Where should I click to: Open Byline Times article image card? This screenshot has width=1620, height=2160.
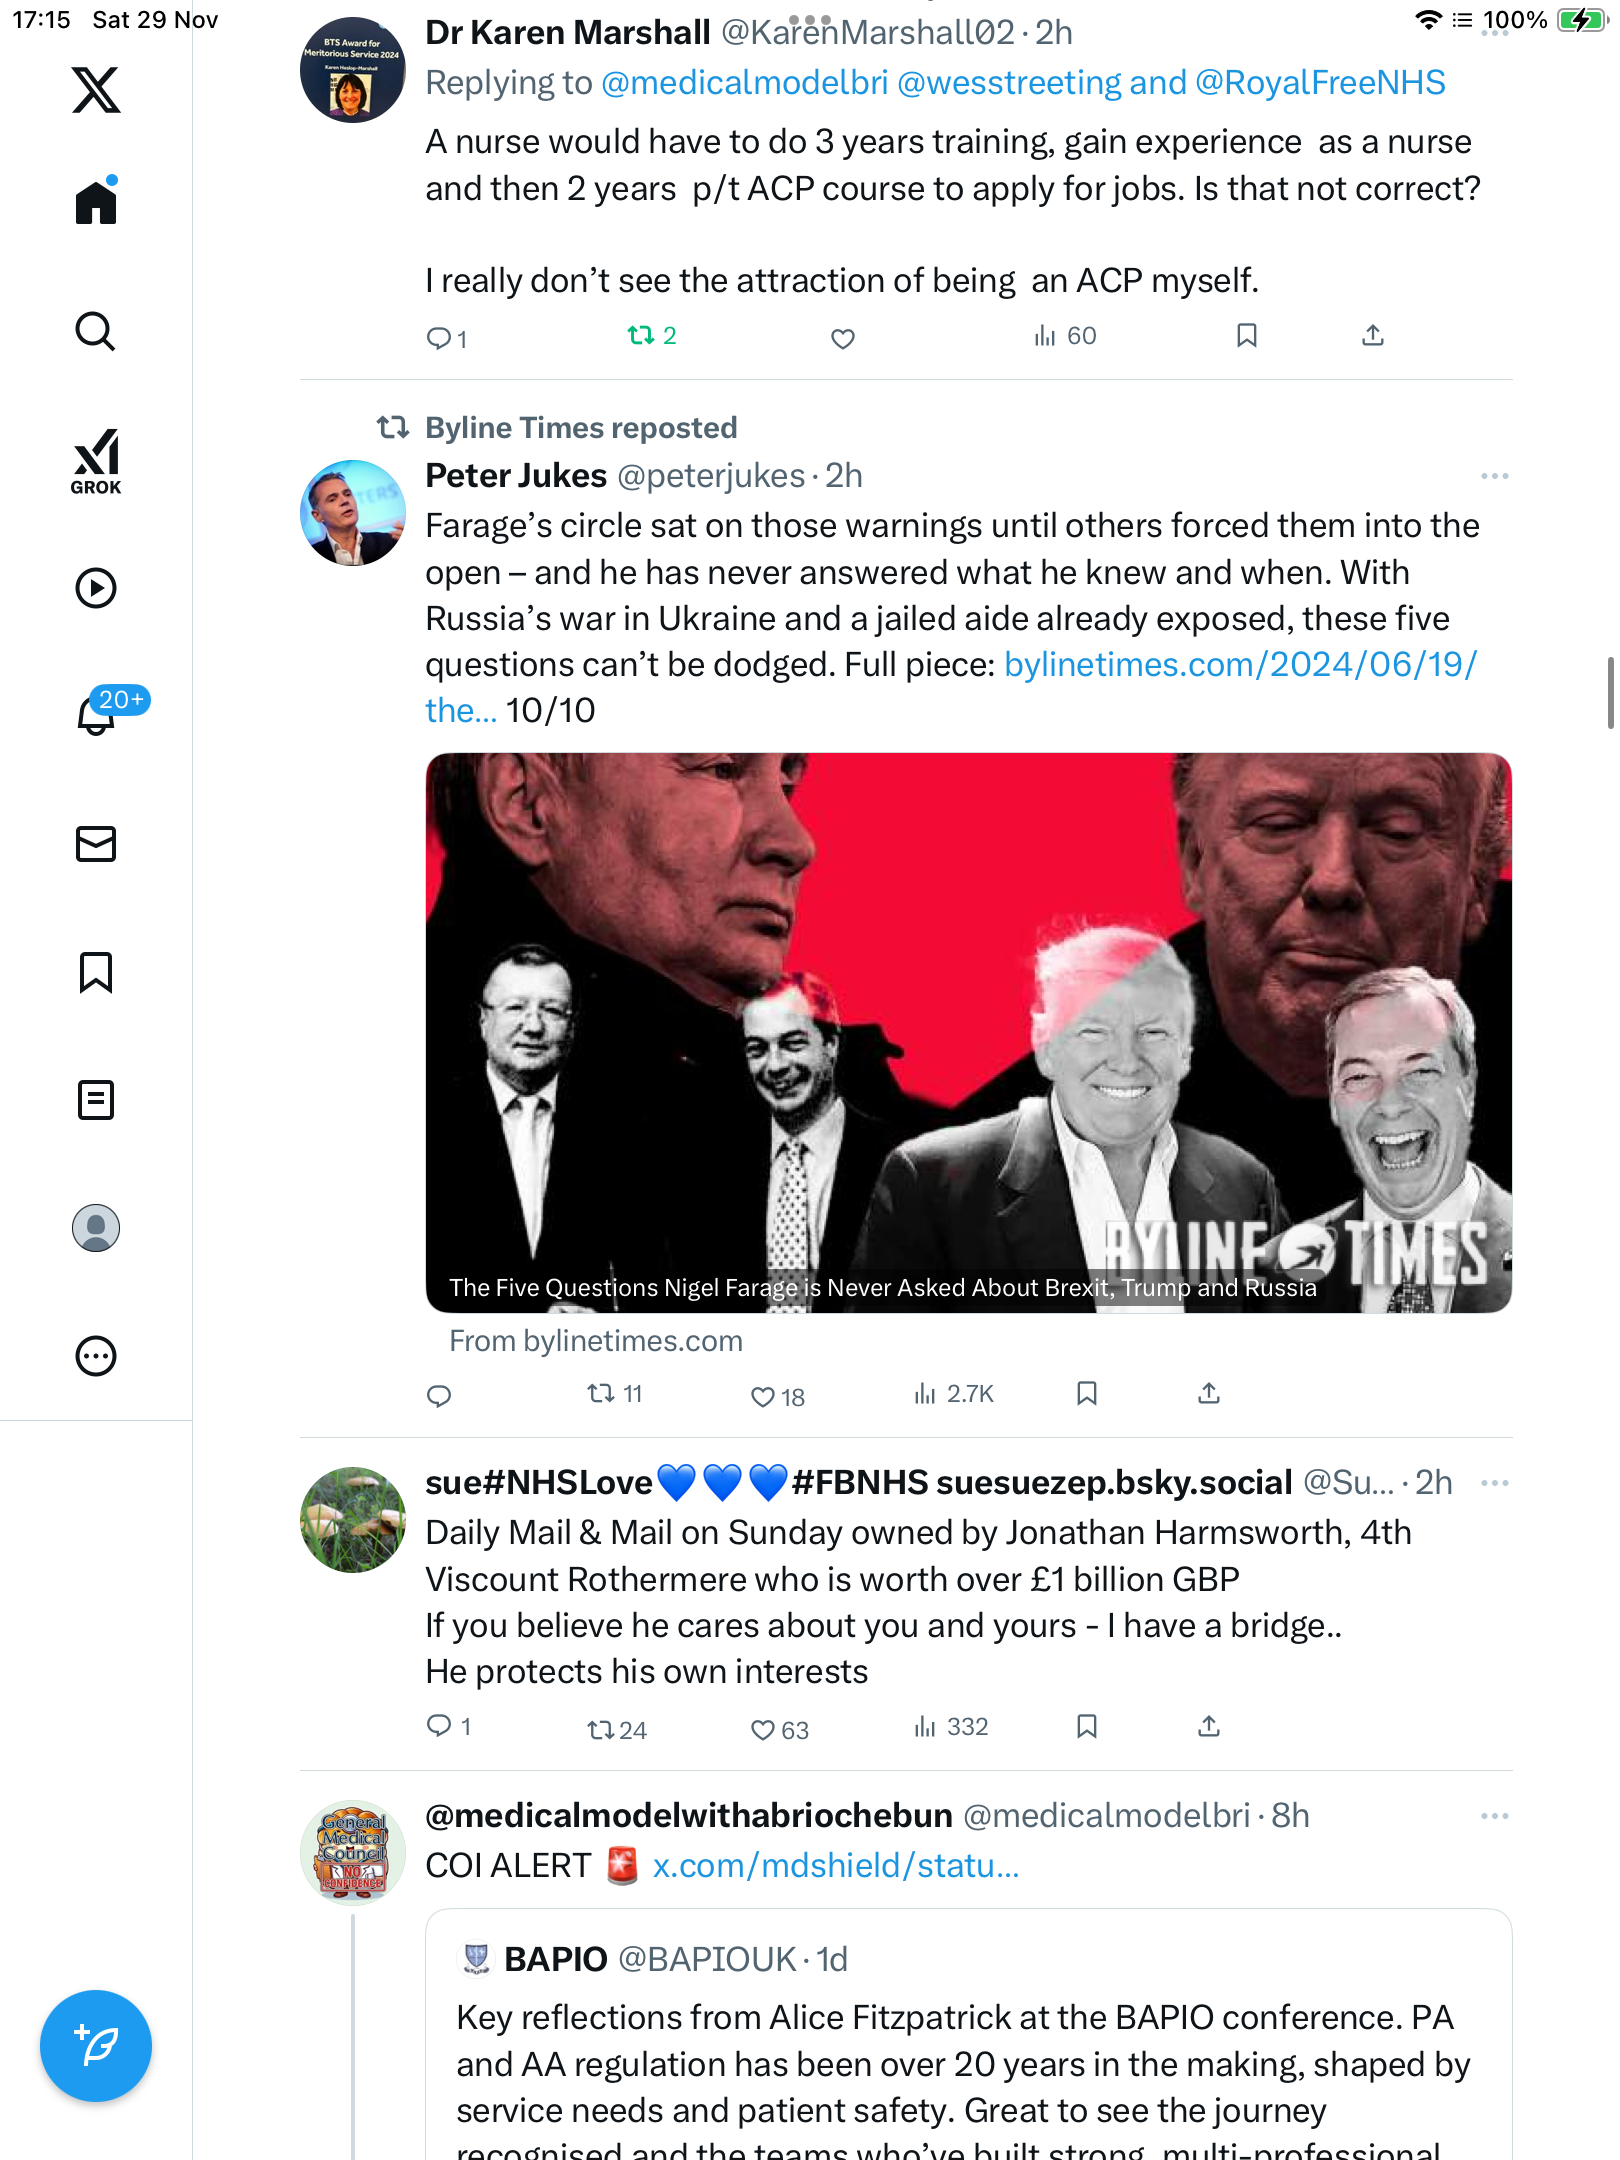click(968, 1032)
